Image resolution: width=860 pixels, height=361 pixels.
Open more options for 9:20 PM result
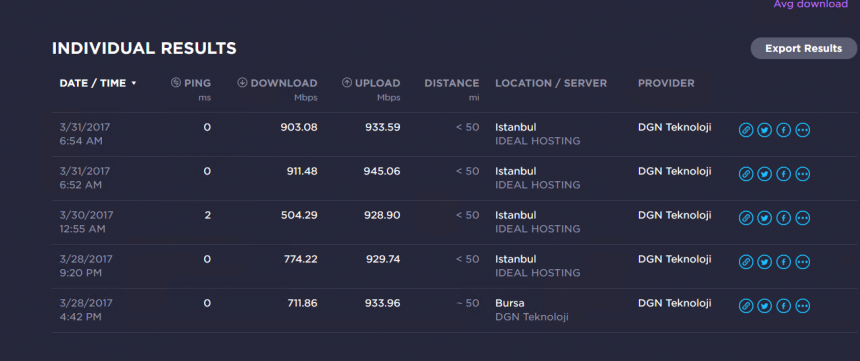[x=803, y=262]
